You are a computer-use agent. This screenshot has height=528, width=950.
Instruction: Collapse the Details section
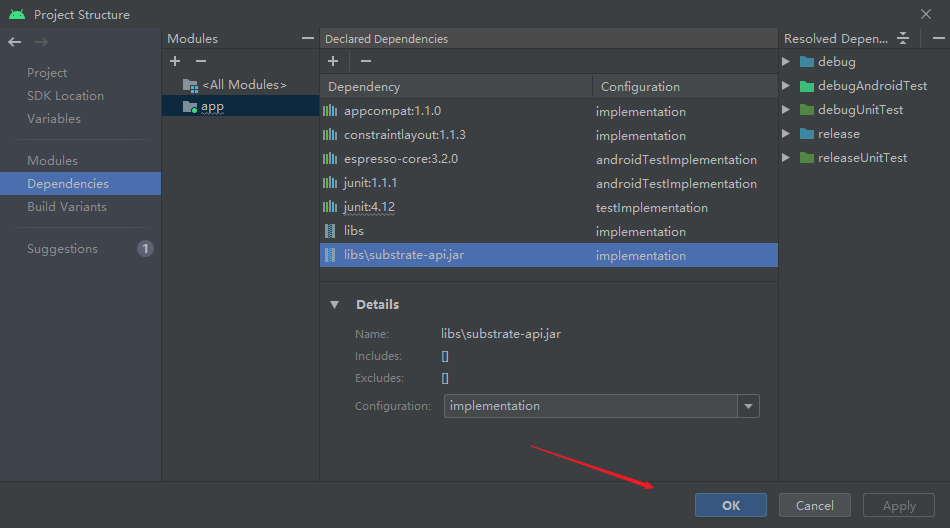[335, 305]
